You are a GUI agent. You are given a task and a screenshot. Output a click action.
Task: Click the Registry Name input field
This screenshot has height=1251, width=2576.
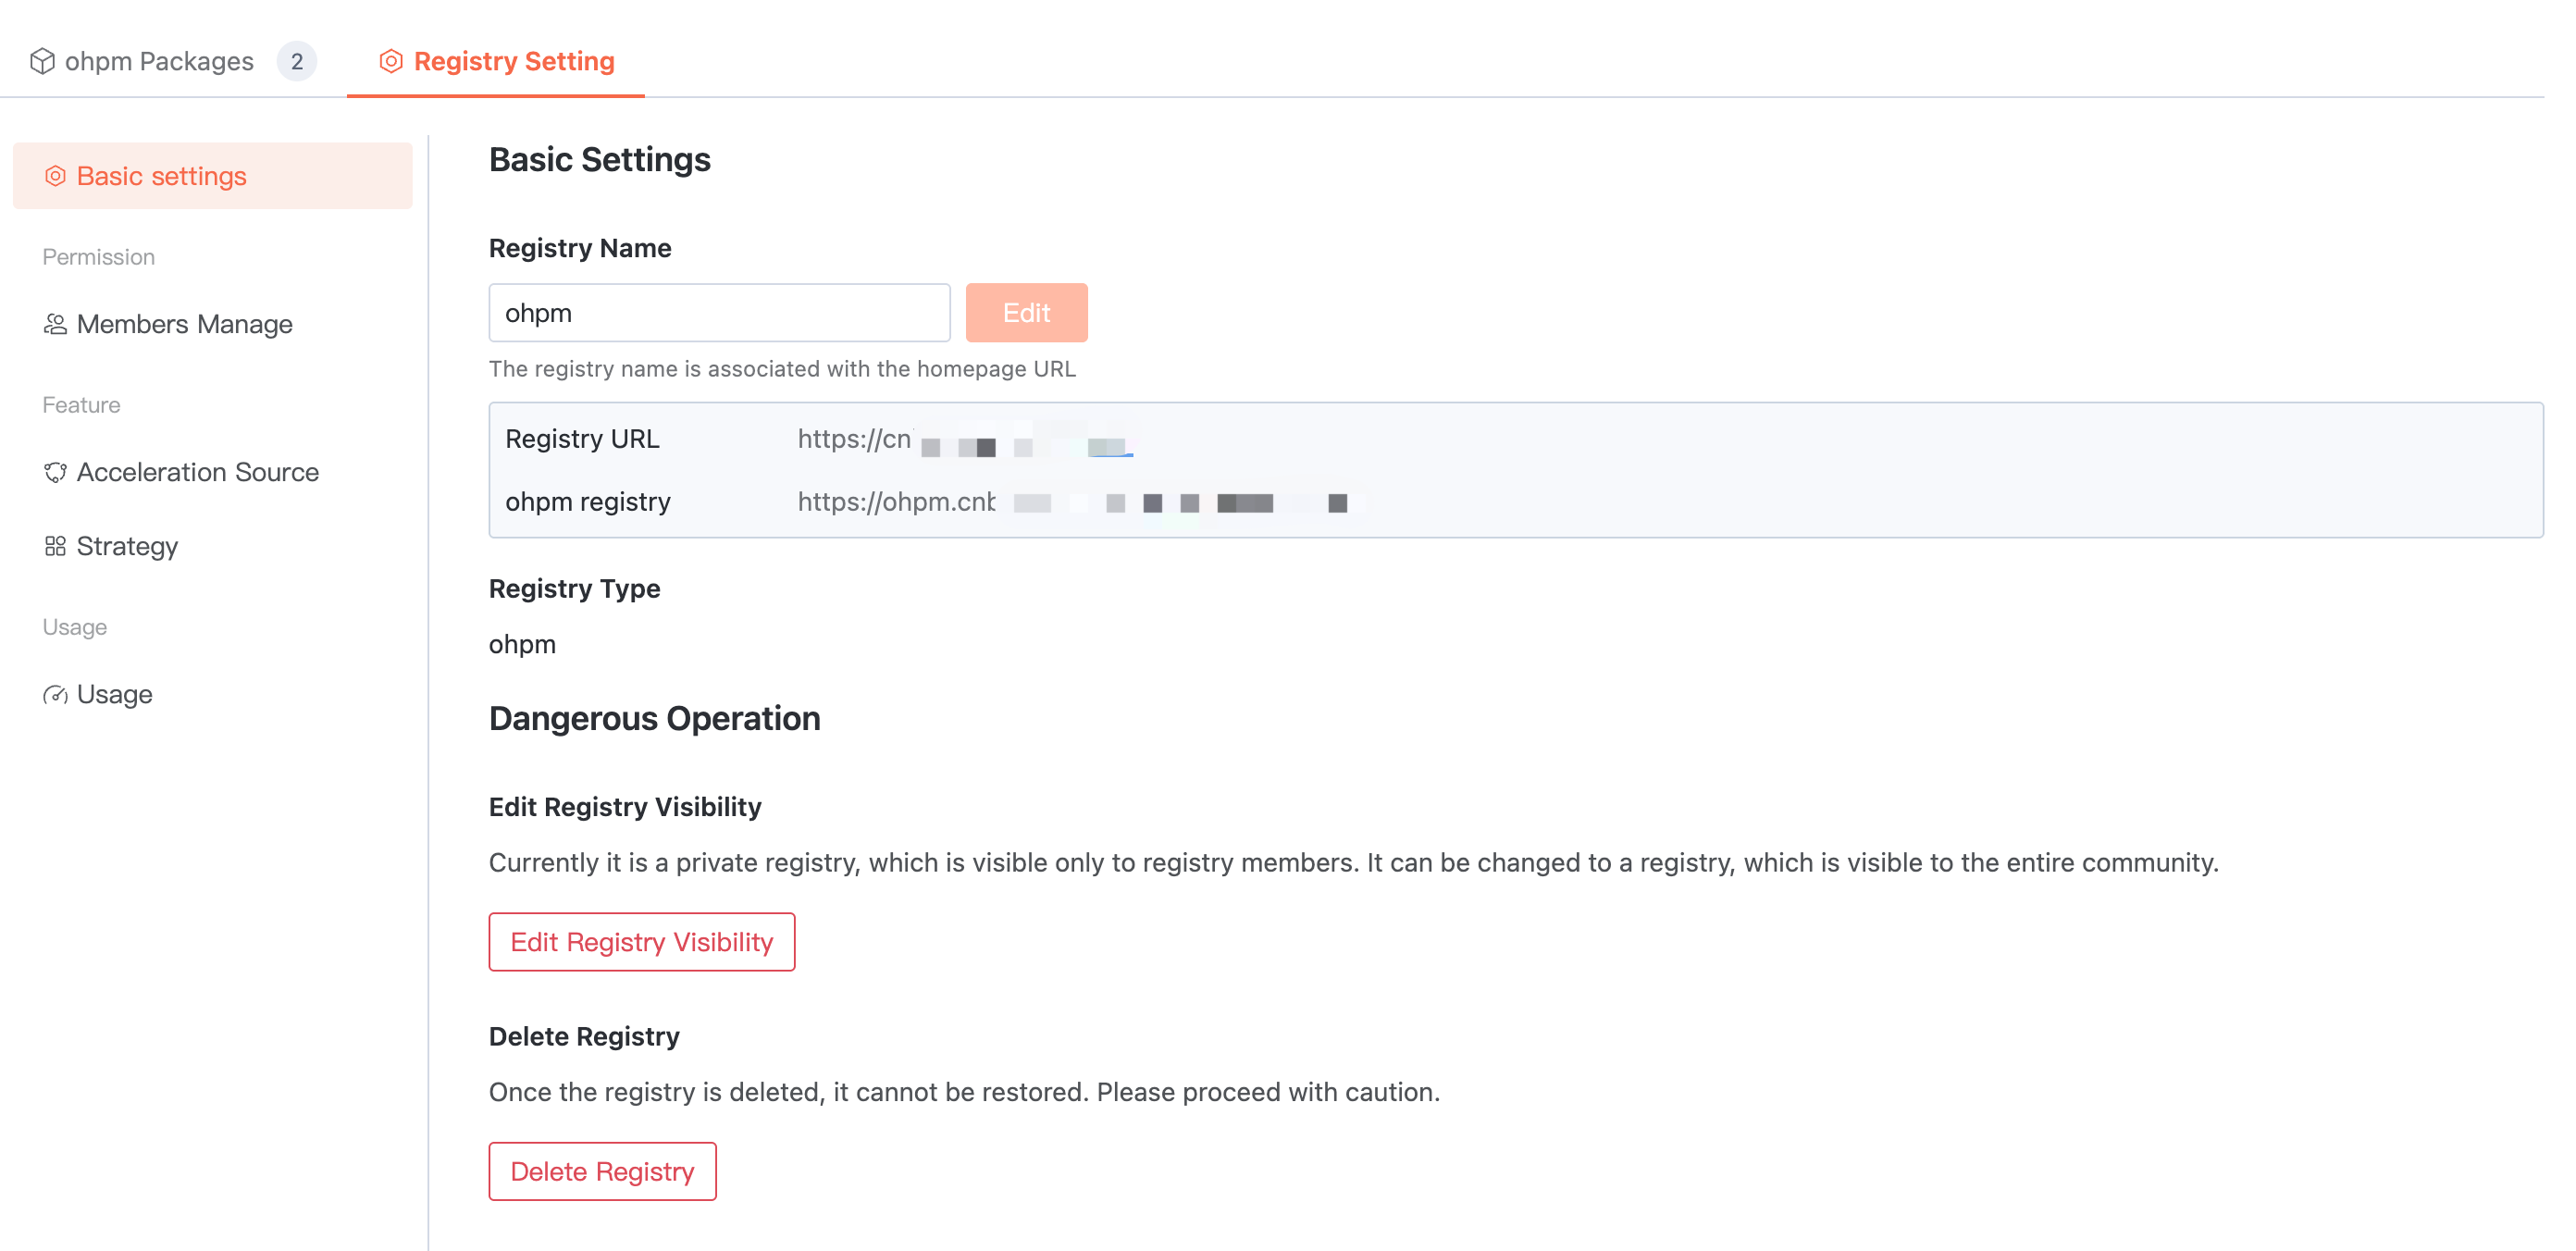718,313
